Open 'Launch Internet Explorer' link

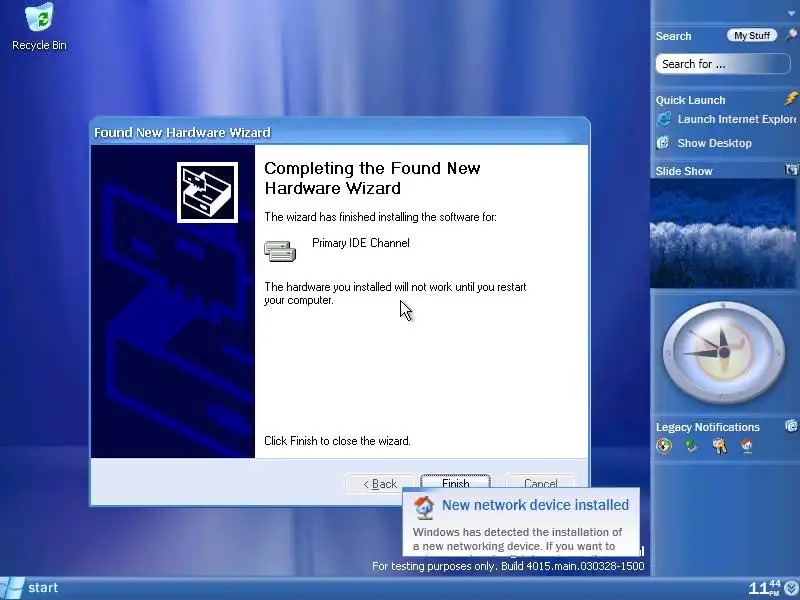[736, 119]
